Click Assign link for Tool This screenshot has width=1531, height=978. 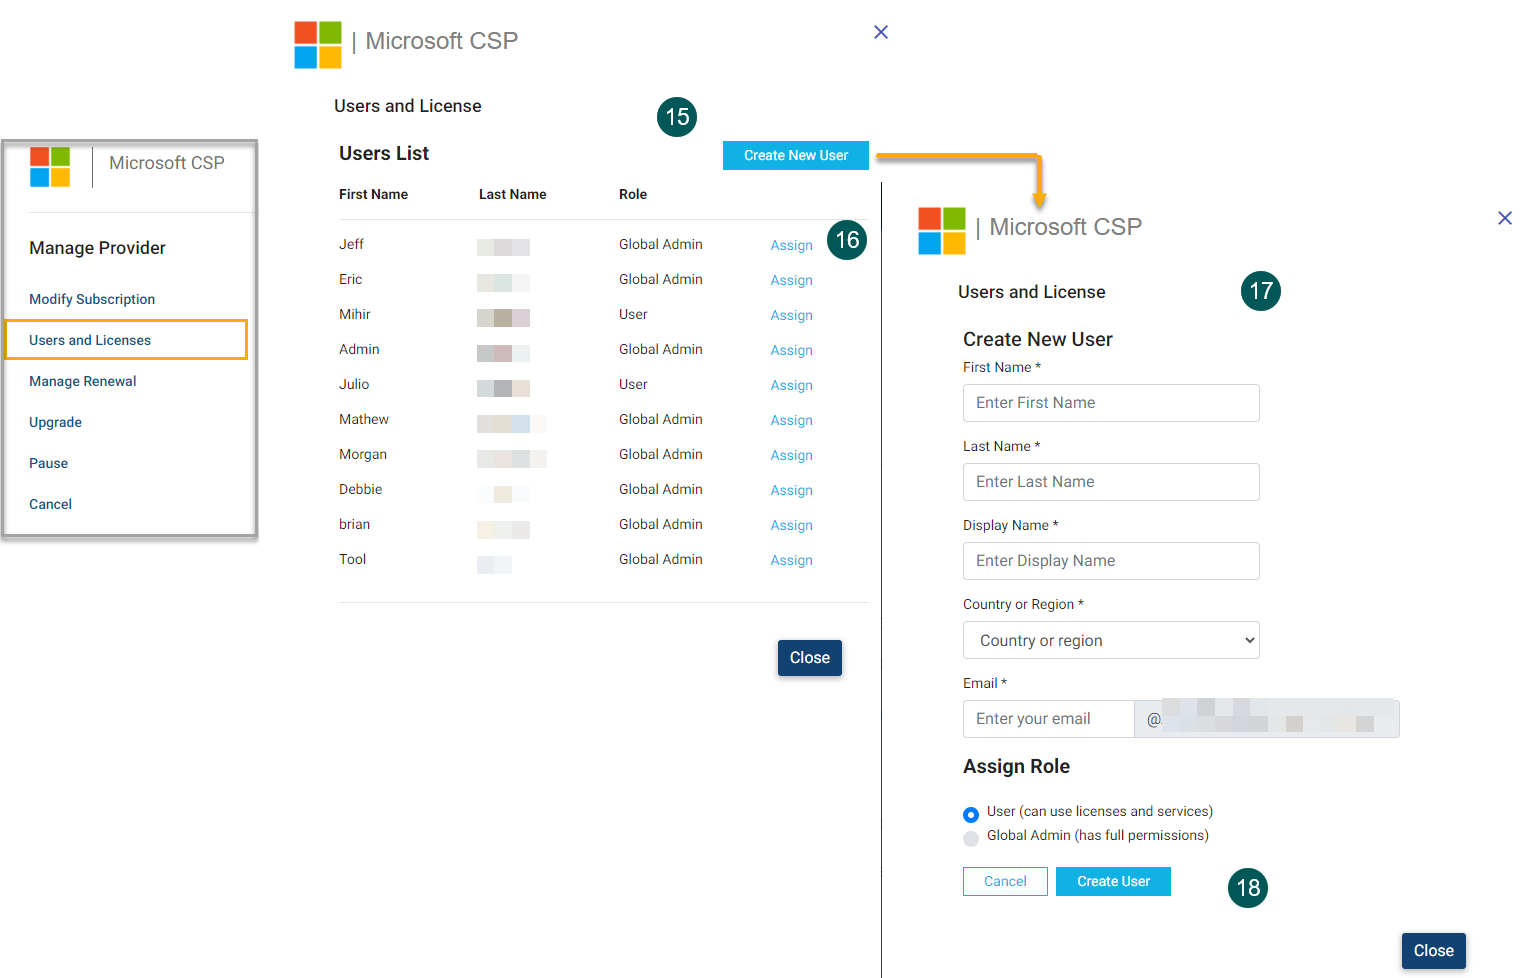[x=791, y=560]
